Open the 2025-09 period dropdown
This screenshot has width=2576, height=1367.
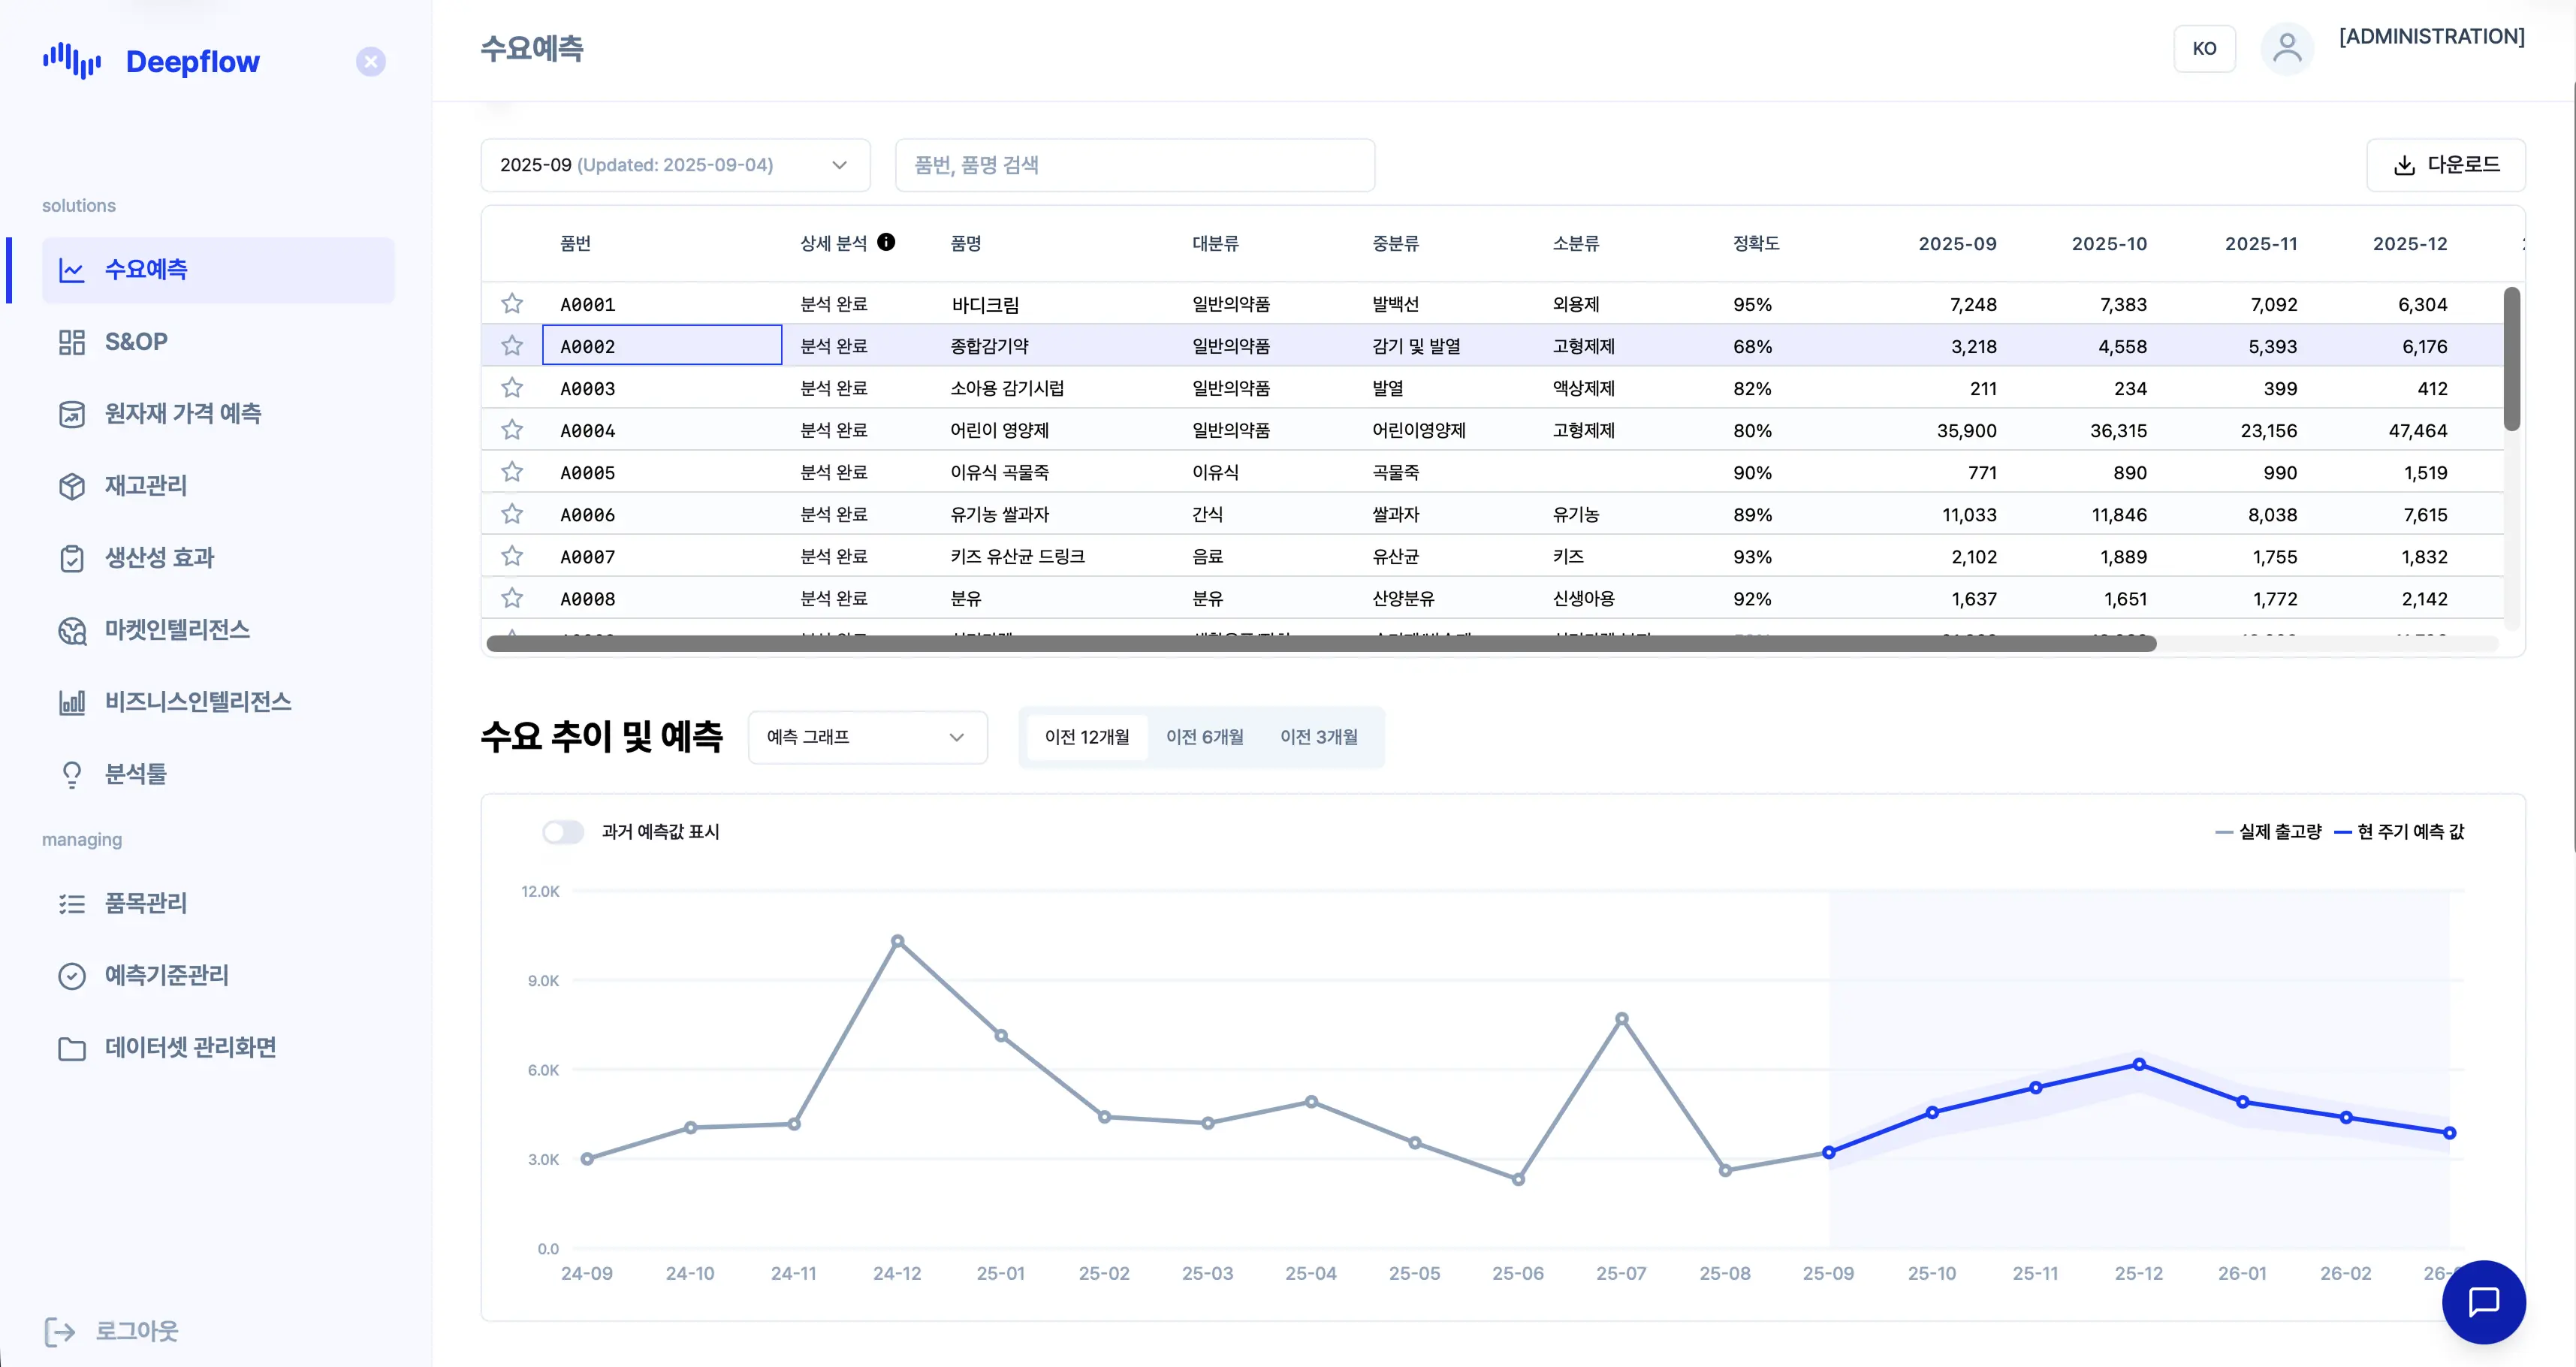pos(675,165)
